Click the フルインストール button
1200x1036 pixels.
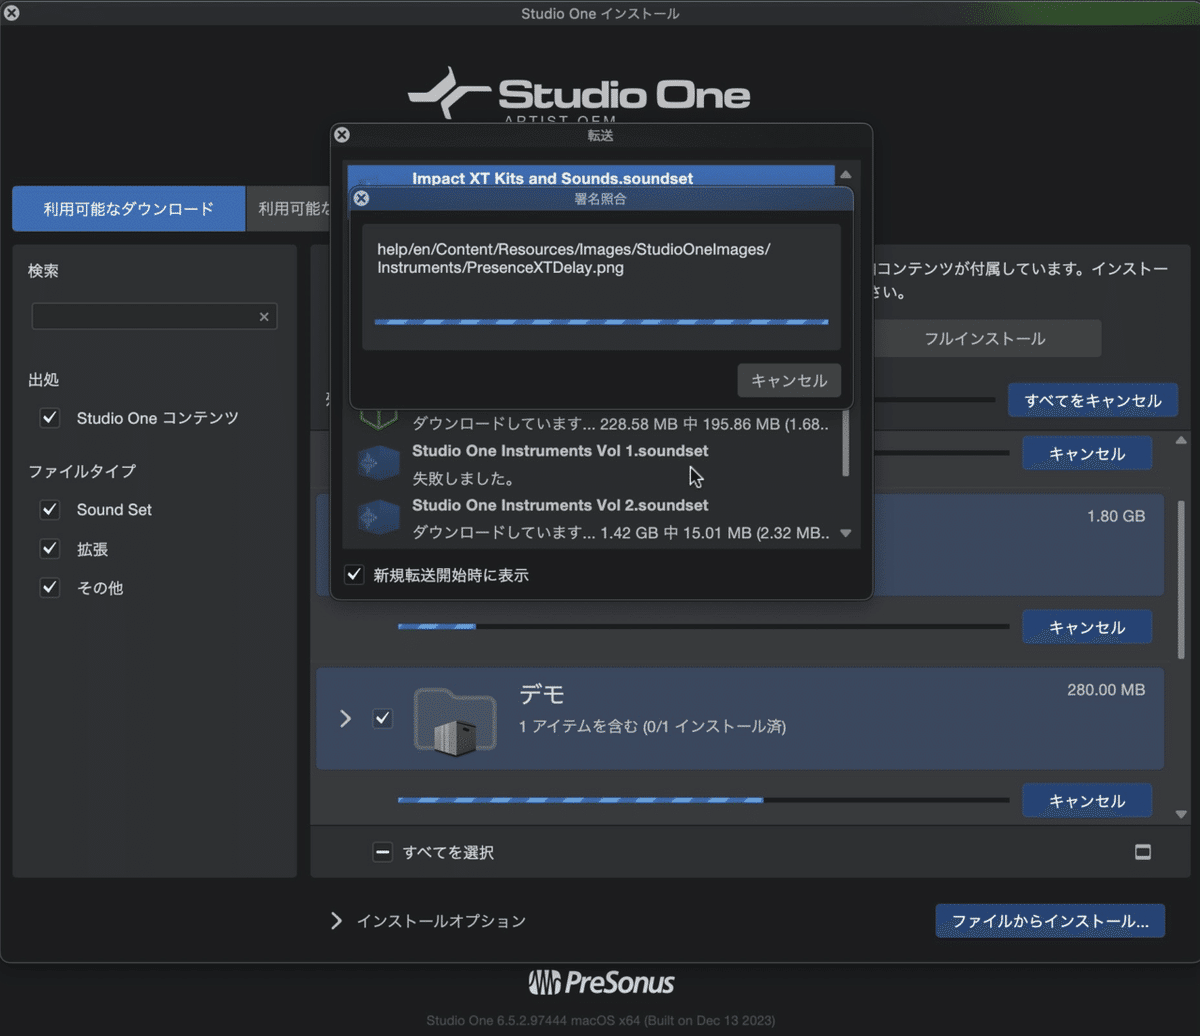[x=985, y=339]
